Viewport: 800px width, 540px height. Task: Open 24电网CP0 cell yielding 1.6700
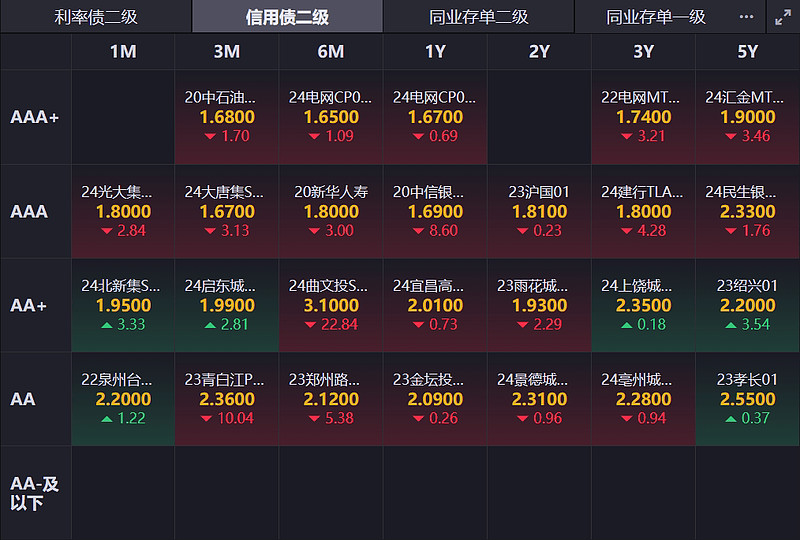click(x=435, y=117)
